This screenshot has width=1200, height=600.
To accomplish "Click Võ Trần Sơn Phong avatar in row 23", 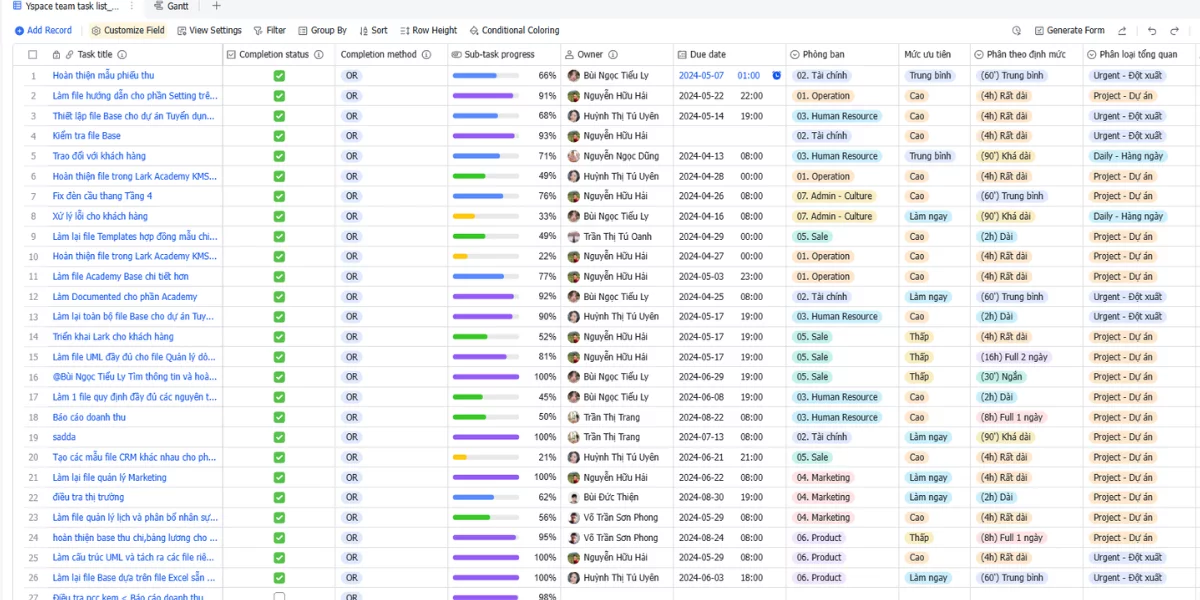I will coord(574,517).
